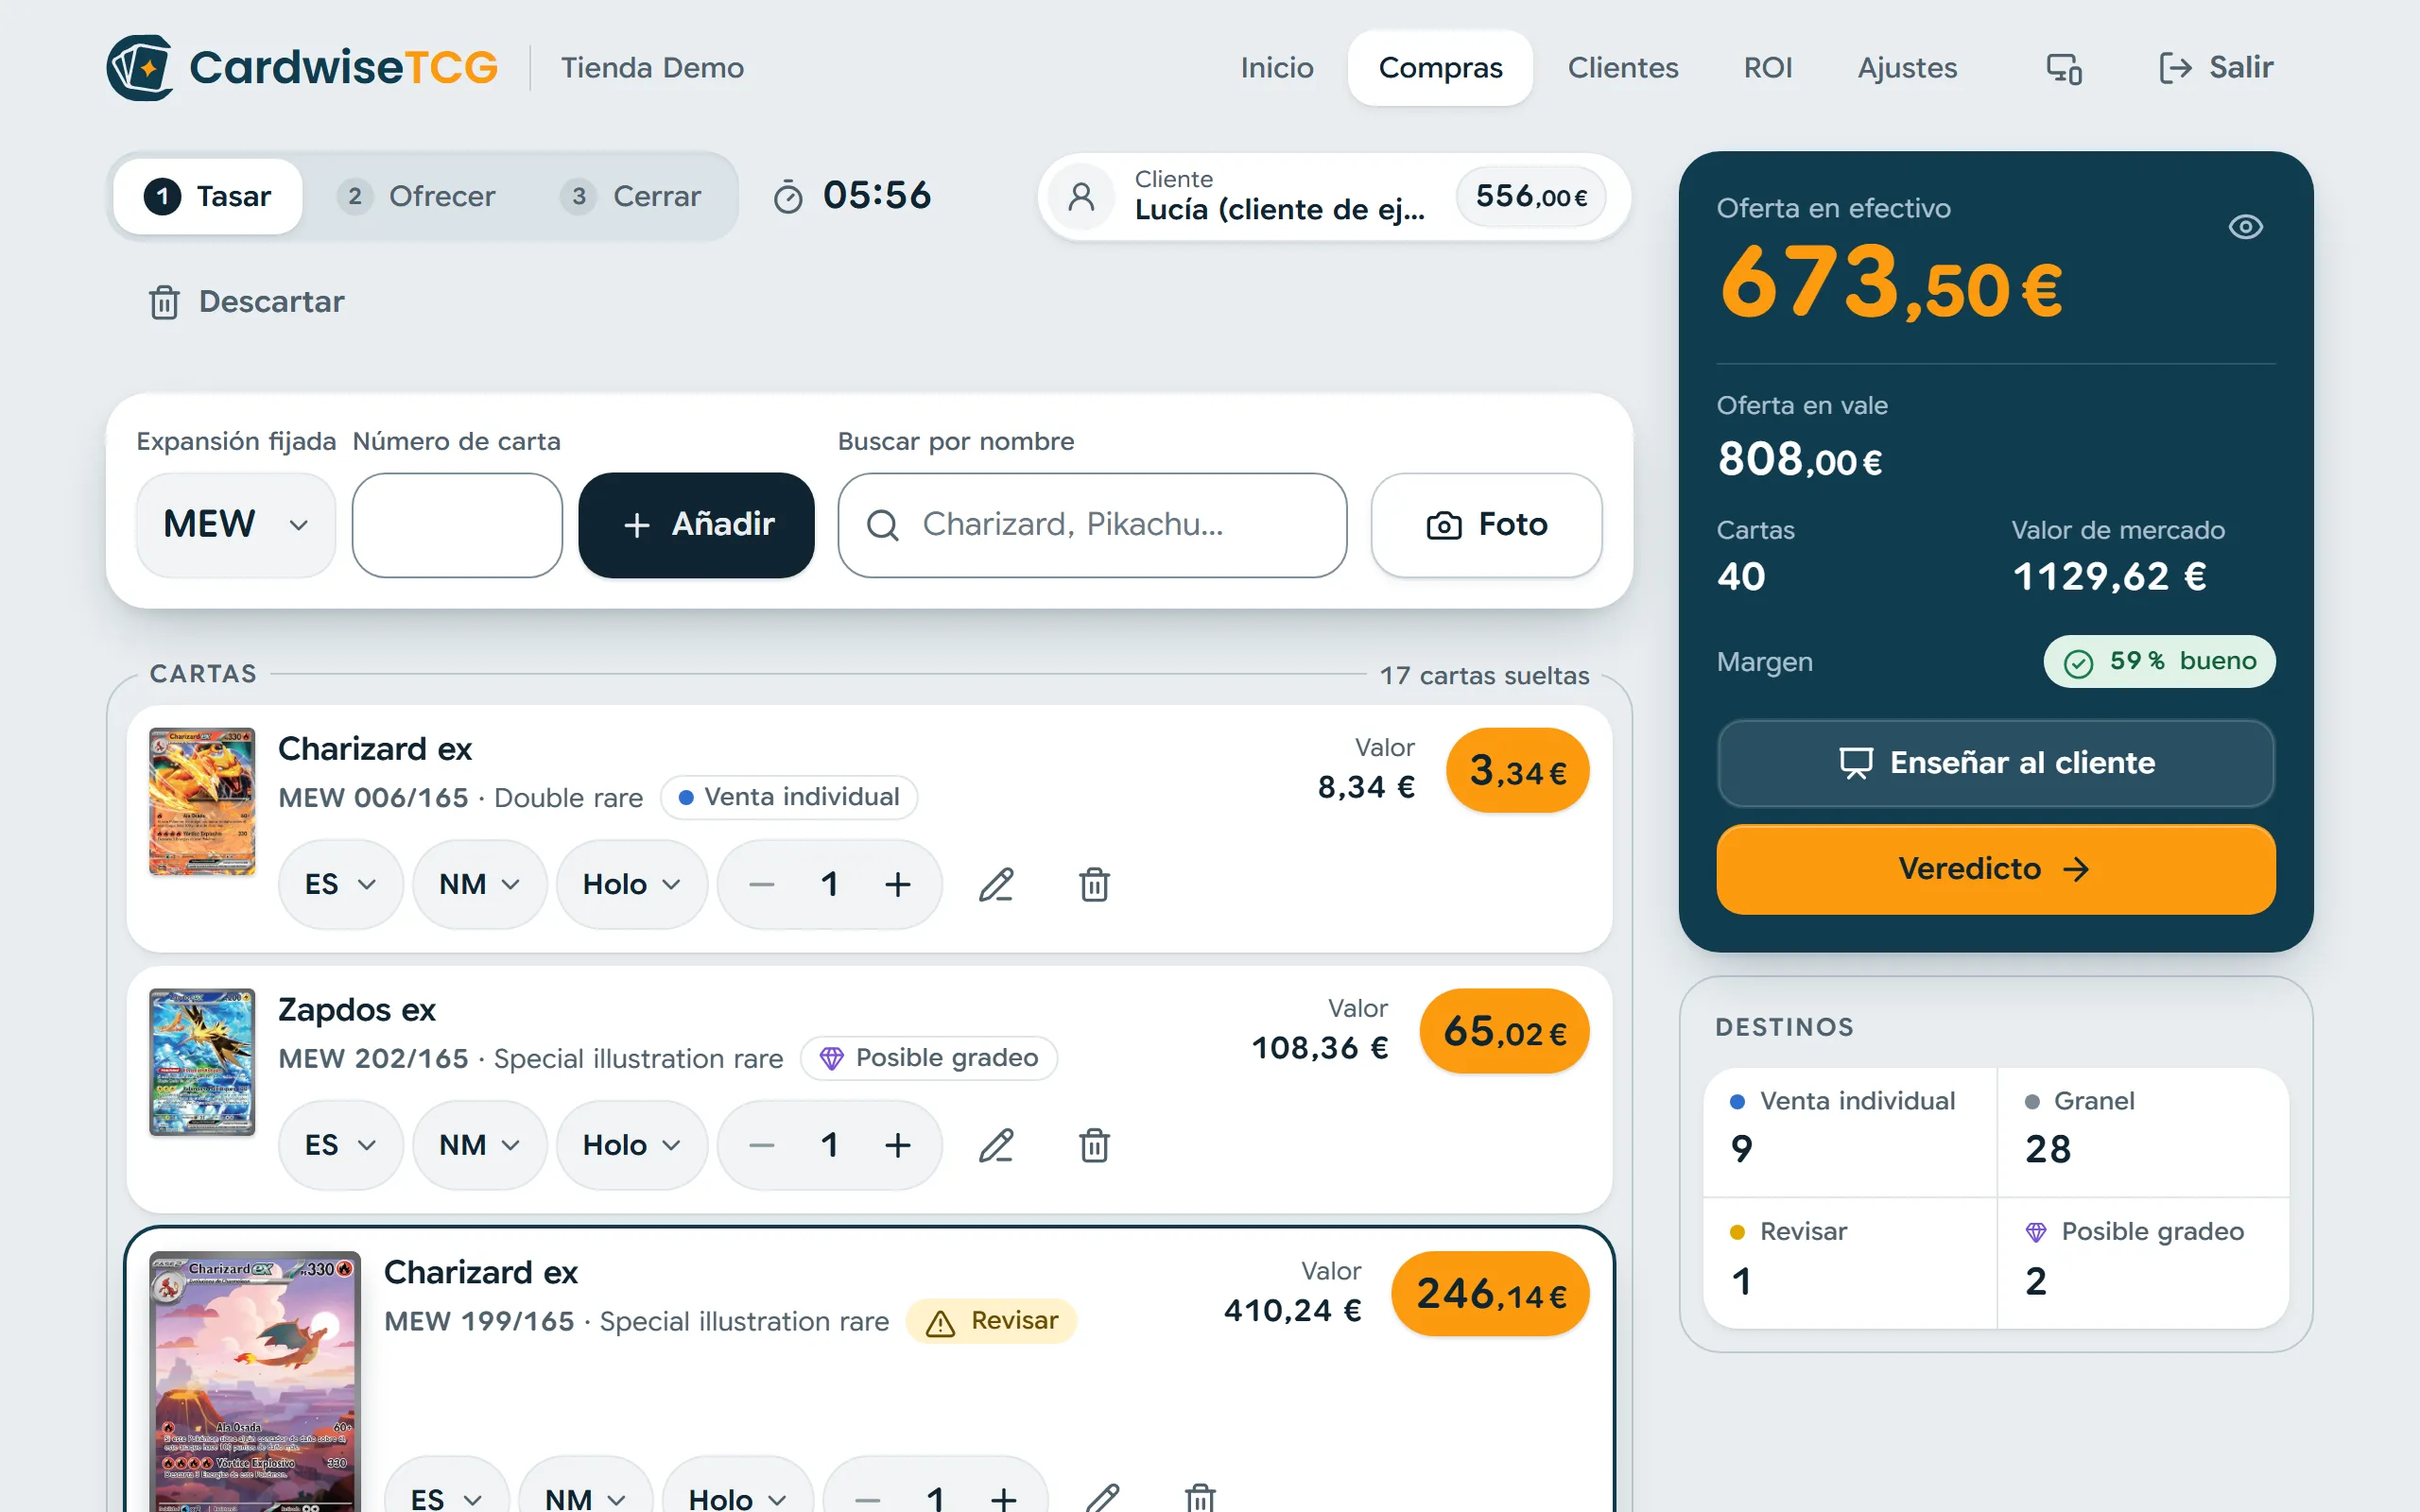2420x1512 pixels.
Task: Open Holo finish dropdown for Zapdos ex
Action: click(x=632, y=1145)
